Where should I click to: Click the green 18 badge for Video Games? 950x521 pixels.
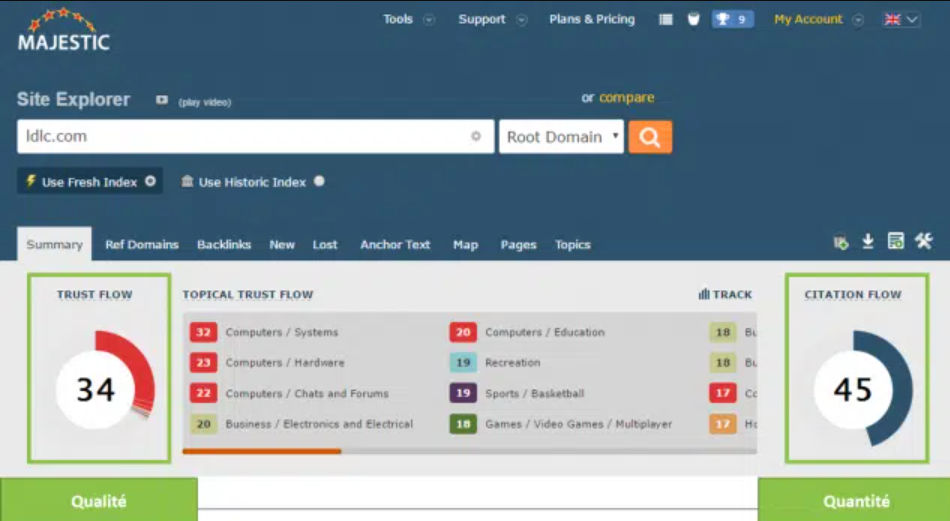pyautogui.click(x=463, y=424)
